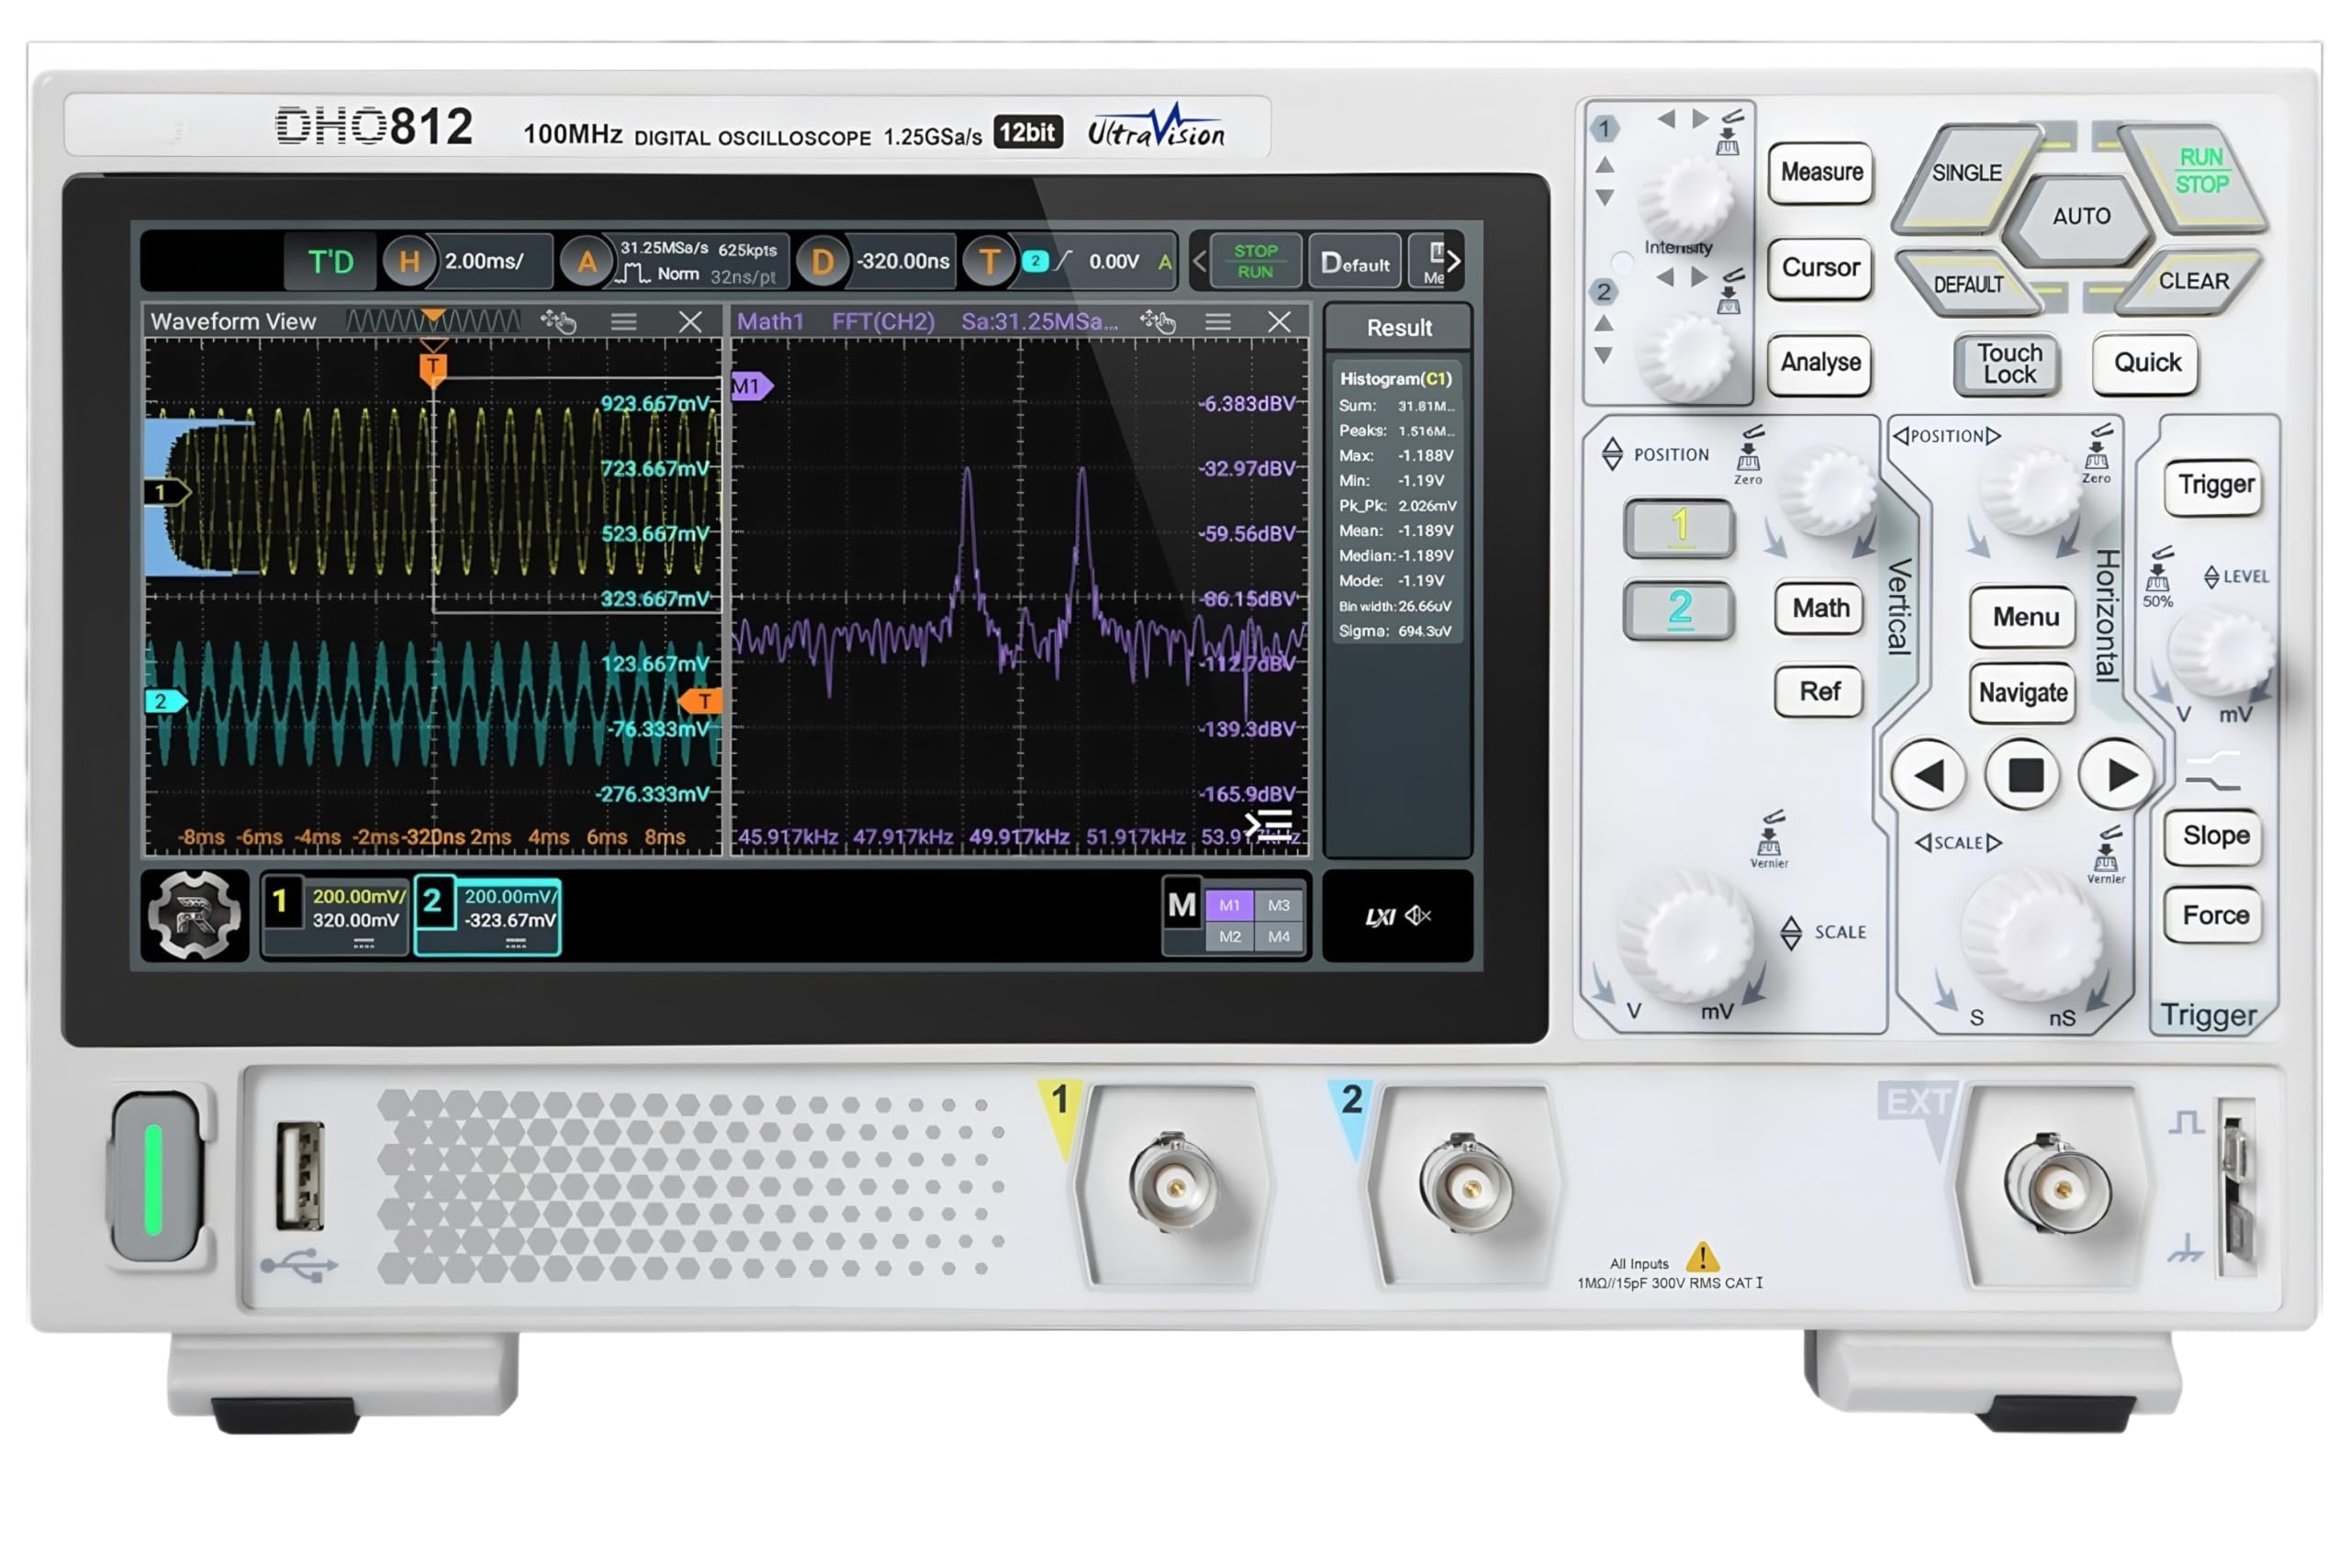The image size is (2350, 1568).
Task: Toggle the M2 math channel tile
Action: (x=1229, y=937)
